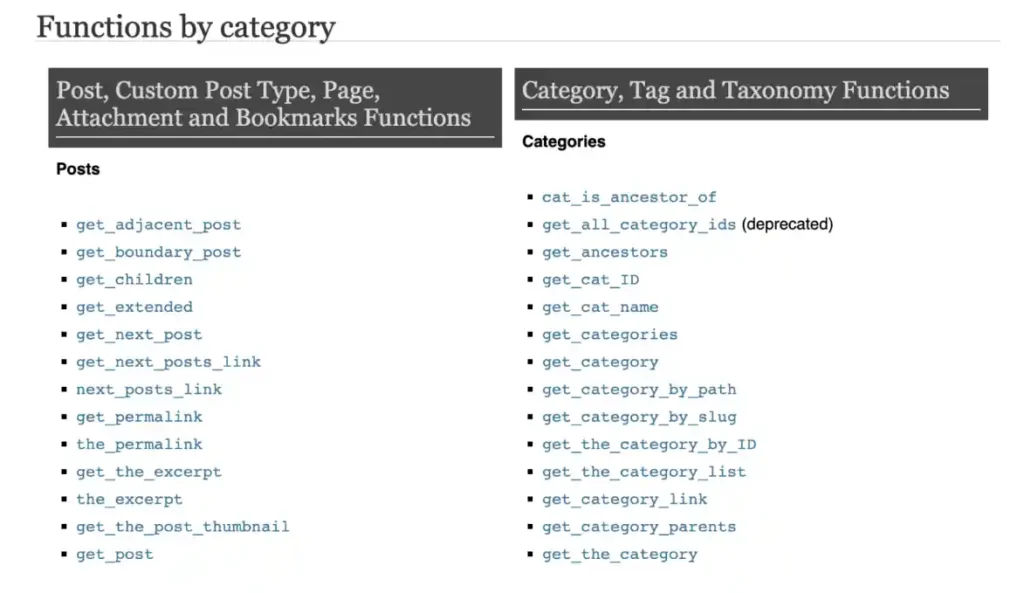The width and height of the screenshot is (1024, 593).
Task: Open the get_the_post_thumbnail page
Action: point(182,526)
